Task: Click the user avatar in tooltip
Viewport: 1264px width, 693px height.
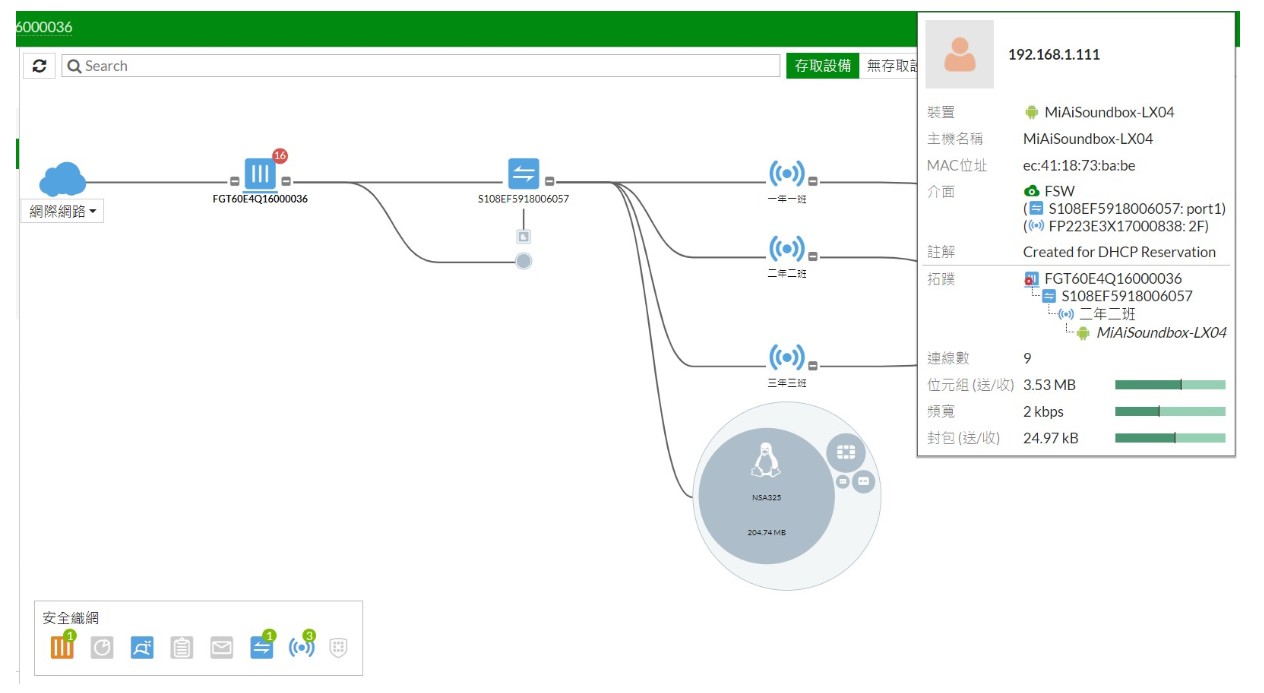Action: [959, 54]
